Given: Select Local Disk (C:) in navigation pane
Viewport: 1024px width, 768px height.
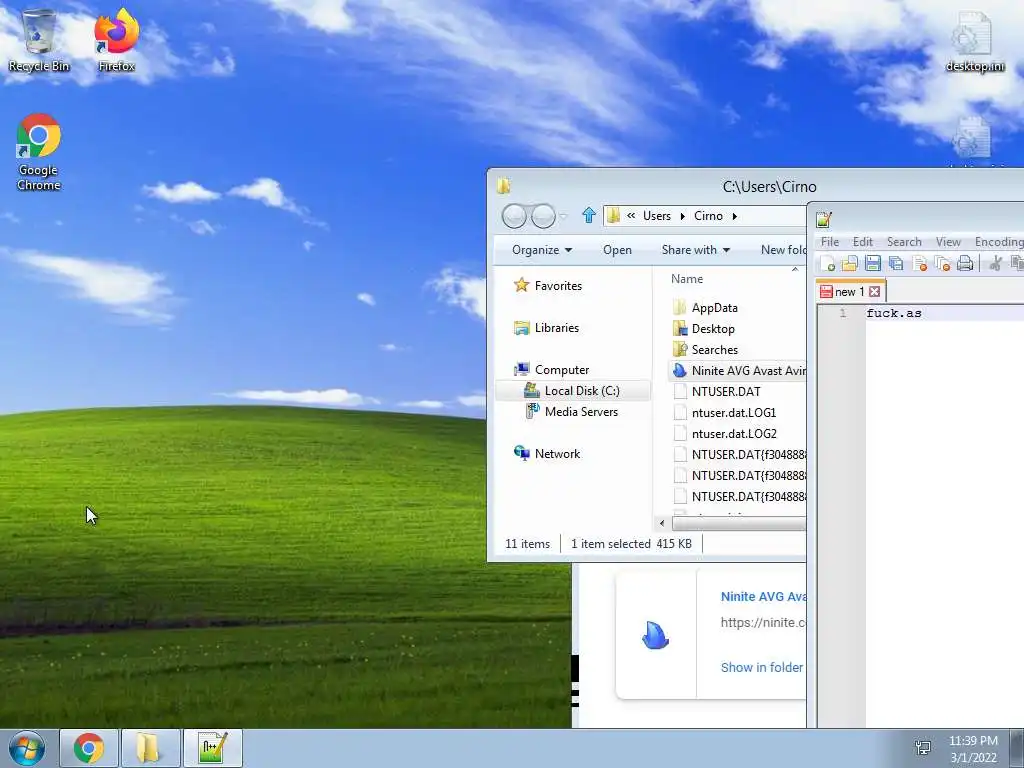Looking at the screenshot, I should [573, 391].
